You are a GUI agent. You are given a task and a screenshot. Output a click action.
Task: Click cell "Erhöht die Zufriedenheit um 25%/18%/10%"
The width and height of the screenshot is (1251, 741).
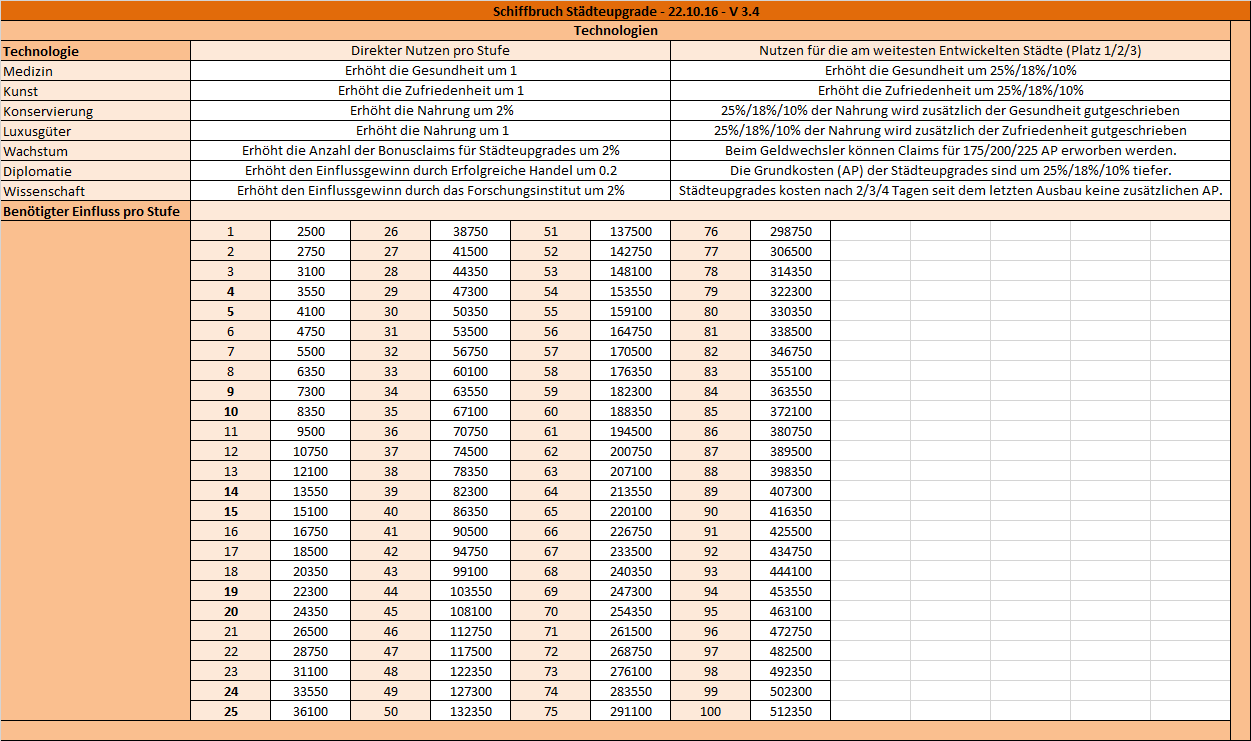coord(950,91)
